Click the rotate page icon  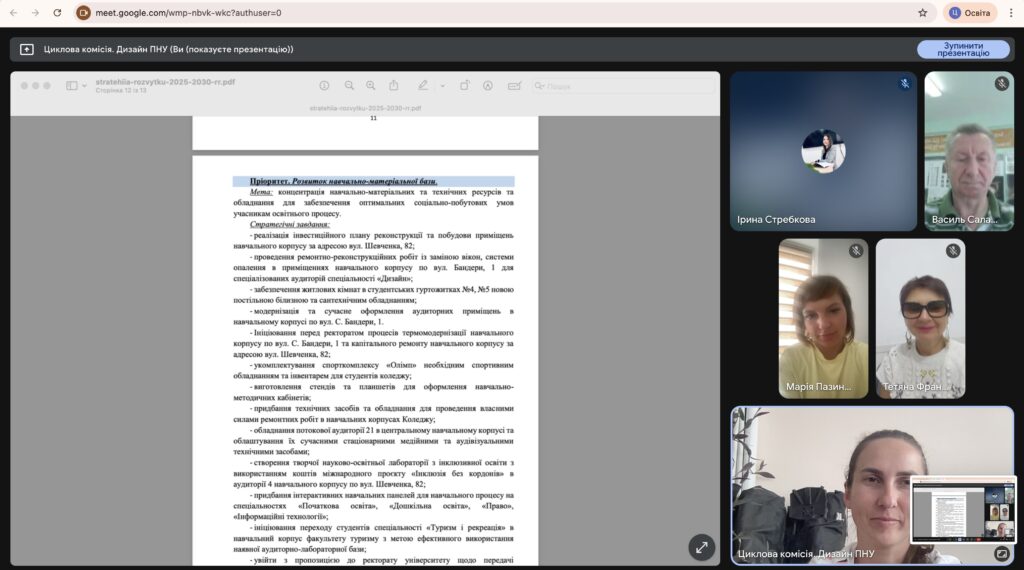(464, 86)
